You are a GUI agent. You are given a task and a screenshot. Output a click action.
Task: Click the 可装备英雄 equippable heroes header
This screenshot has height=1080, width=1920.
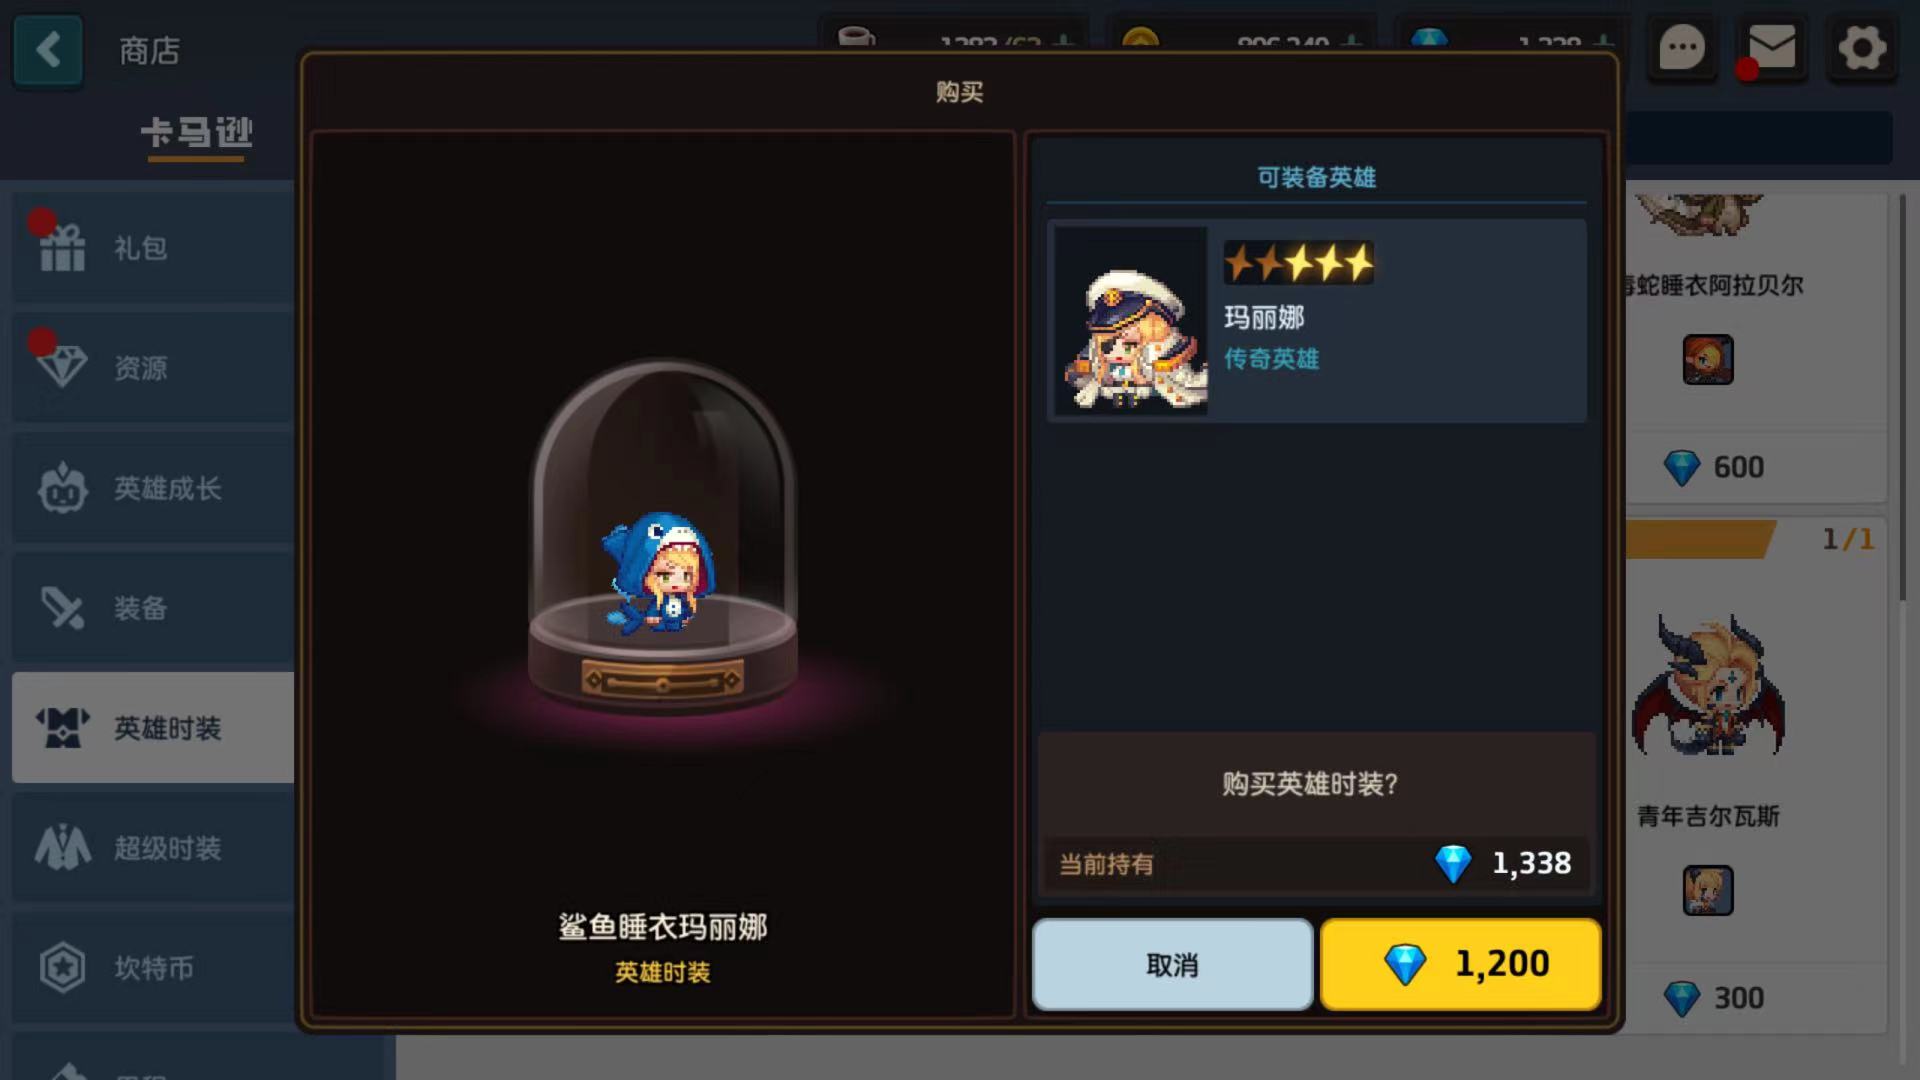point(1316,177)
